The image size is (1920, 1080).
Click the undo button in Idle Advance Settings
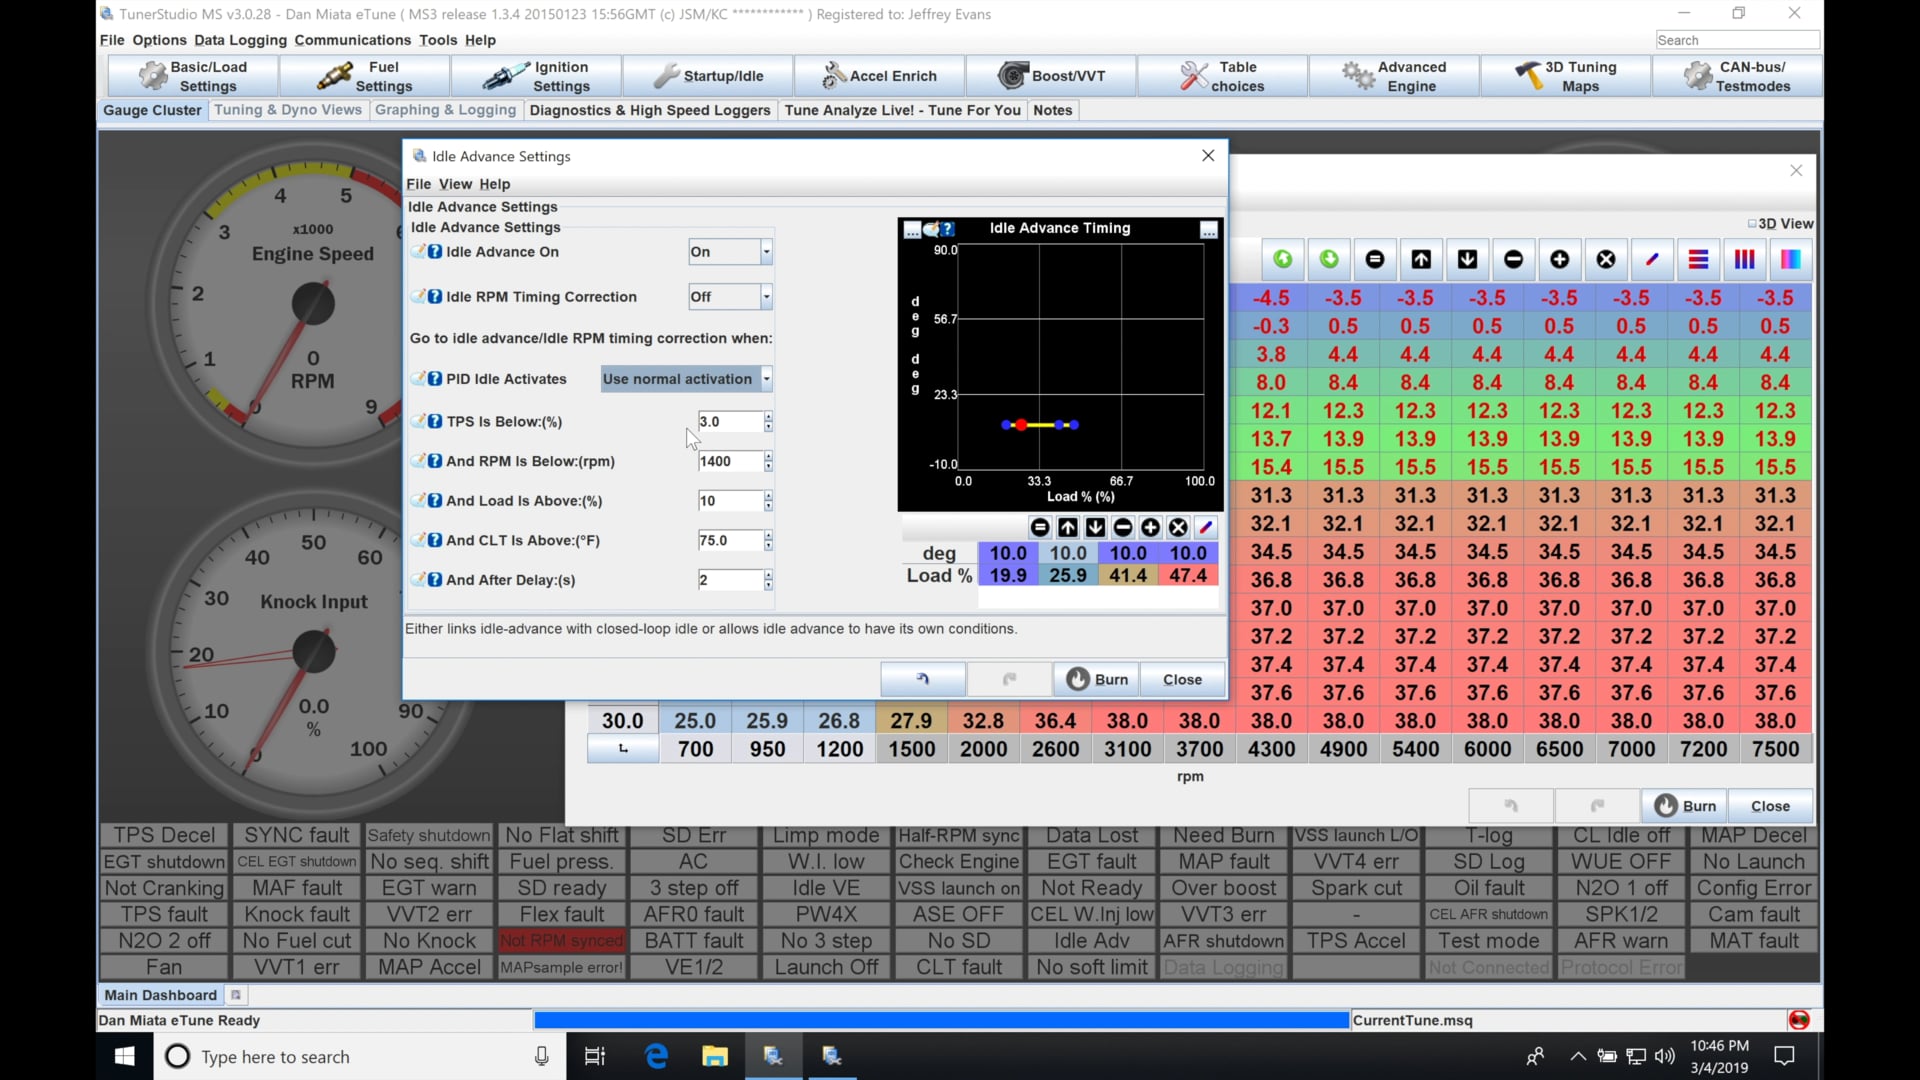(922, 679)
